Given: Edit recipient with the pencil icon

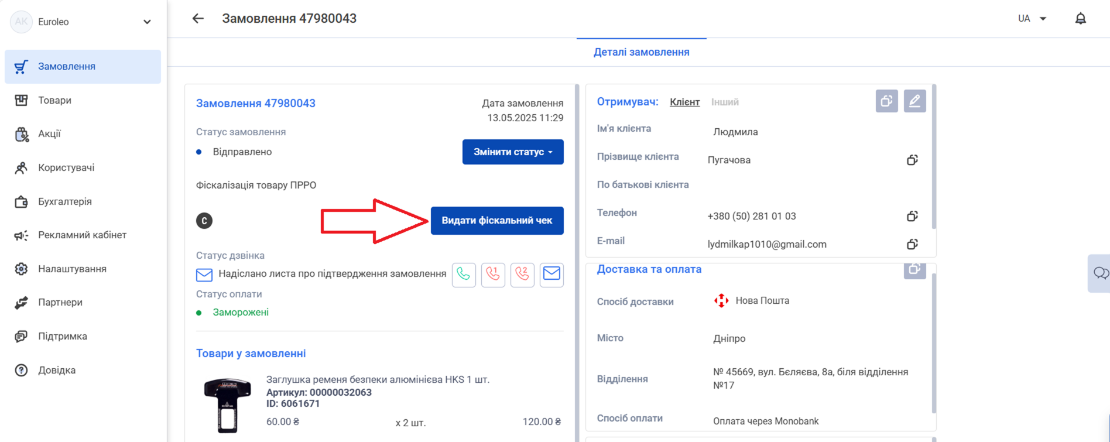Looking at the screenshot, I should (x=915, y=101).
